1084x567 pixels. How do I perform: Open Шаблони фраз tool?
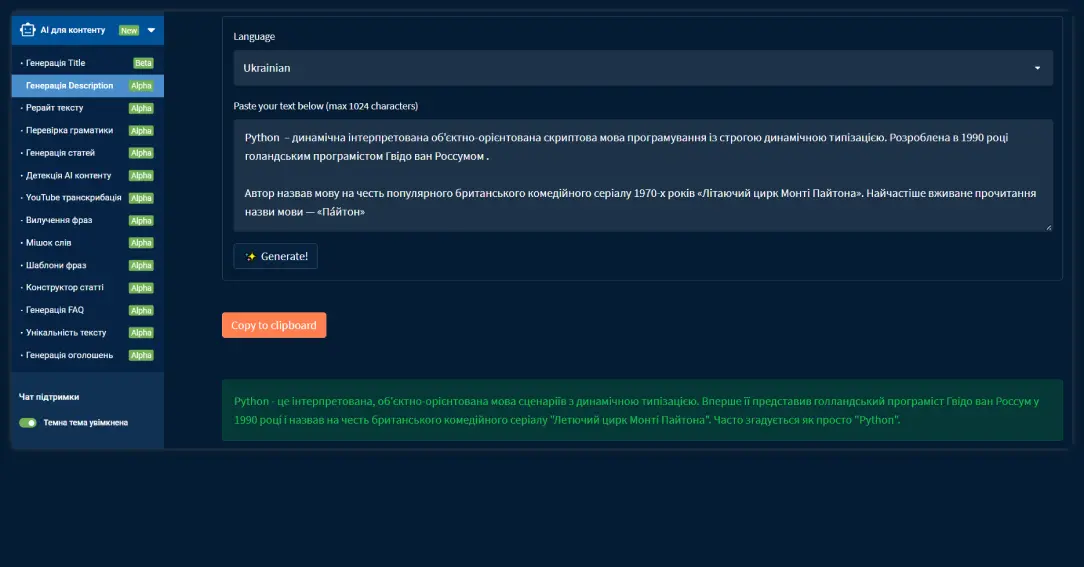[x=88, y=266]
